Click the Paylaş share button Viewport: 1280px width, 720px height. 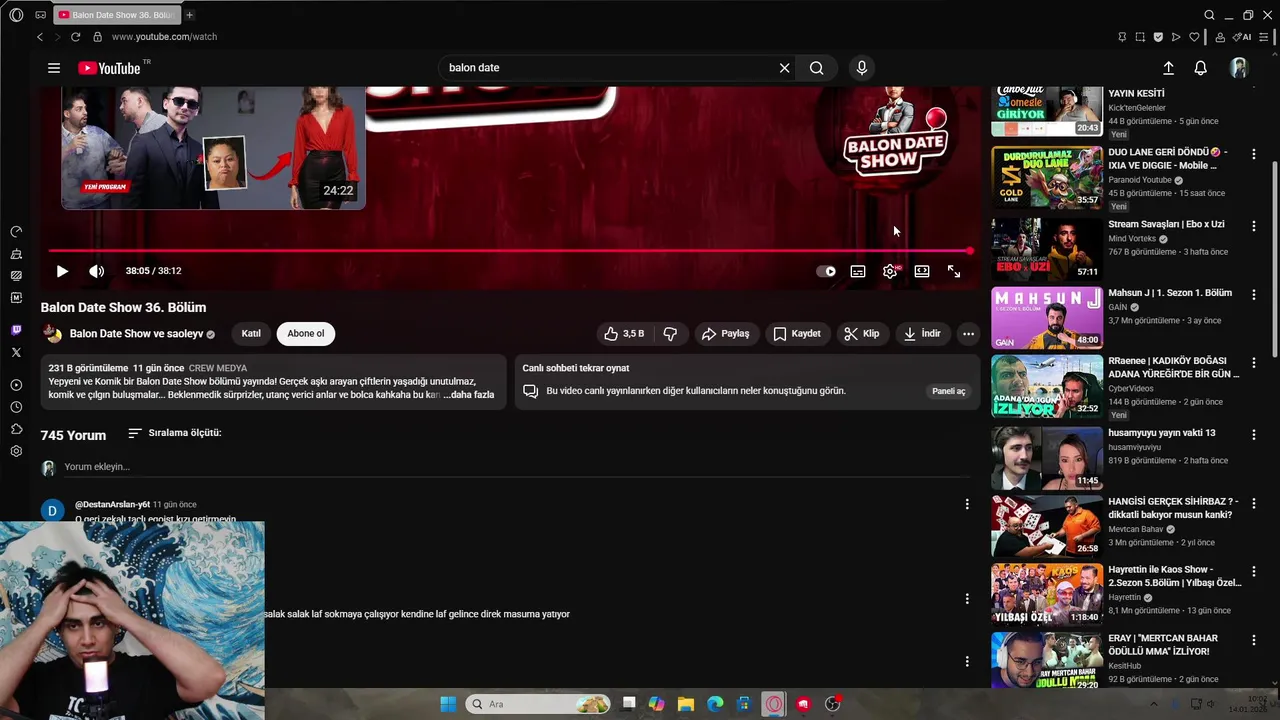coord(725,334)
